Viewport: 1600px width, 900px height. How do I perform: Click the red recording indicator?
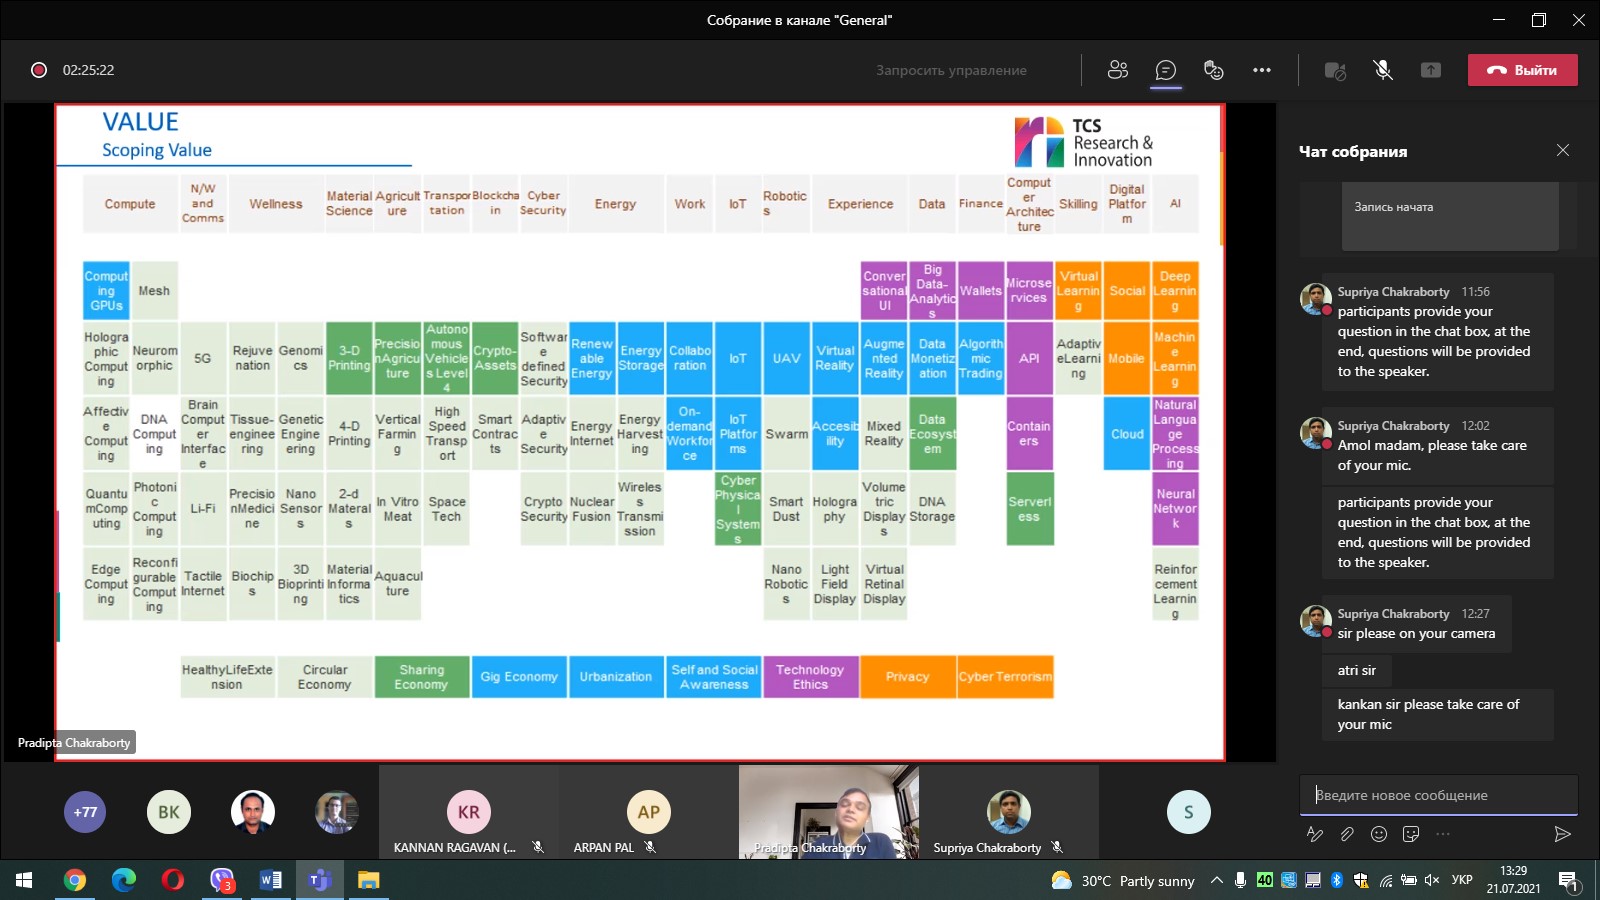(x=39, y=70)
